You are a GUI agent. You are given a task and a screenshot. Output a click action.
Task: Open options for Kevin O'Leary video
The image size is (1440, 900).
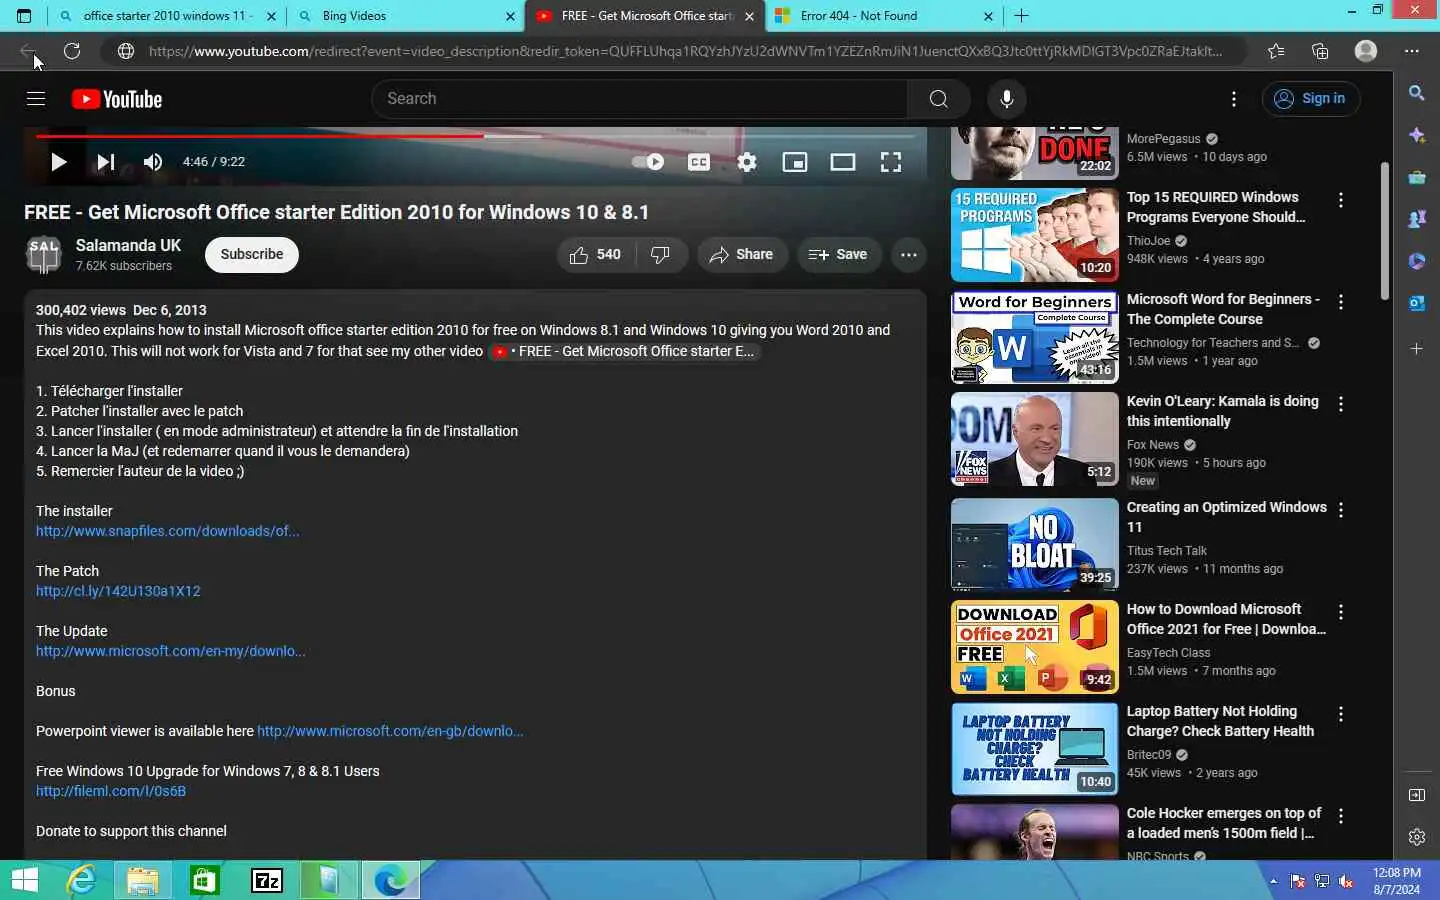1341,404
